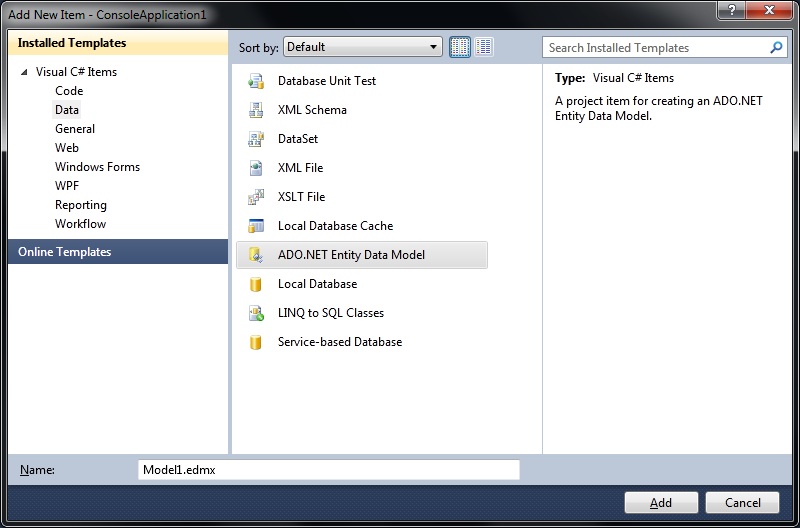The width and height of the screenshot is (800, 528).
Task: Select the Local Database Cache label
Action: pyautogui.click(x=335, y=226)
